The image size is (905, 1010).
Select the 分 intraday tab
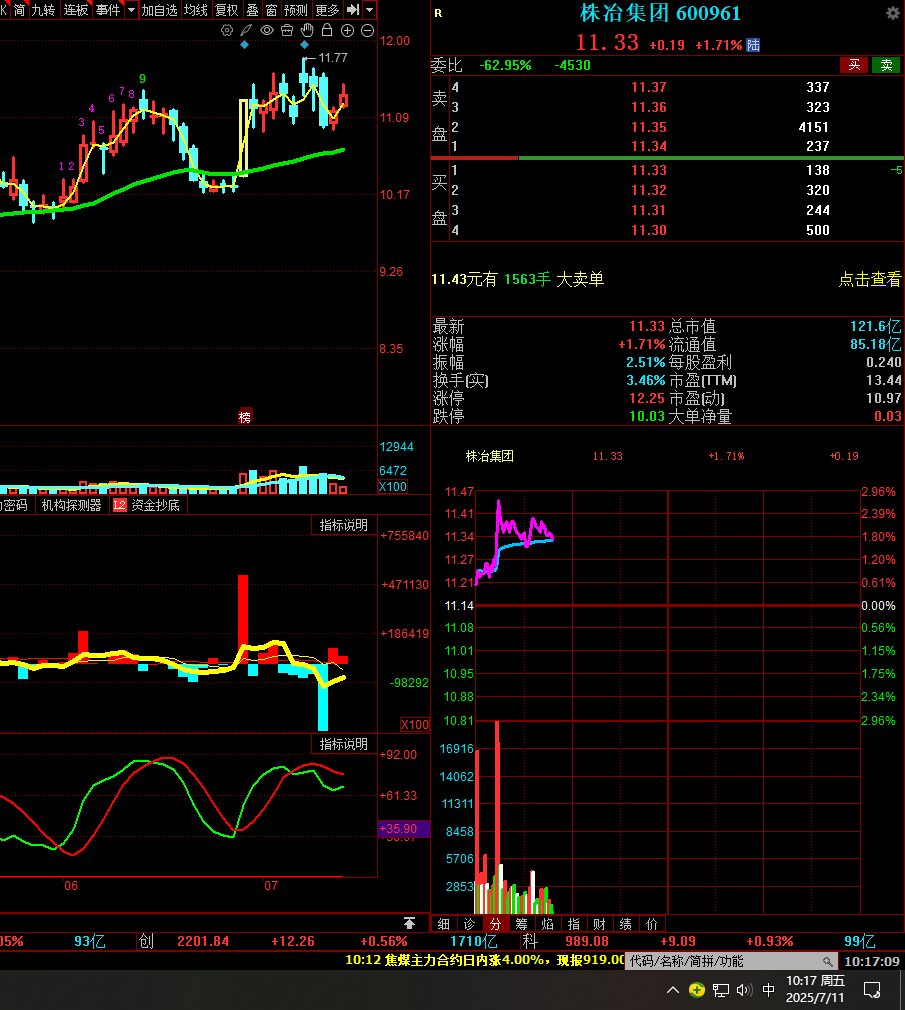495,924
